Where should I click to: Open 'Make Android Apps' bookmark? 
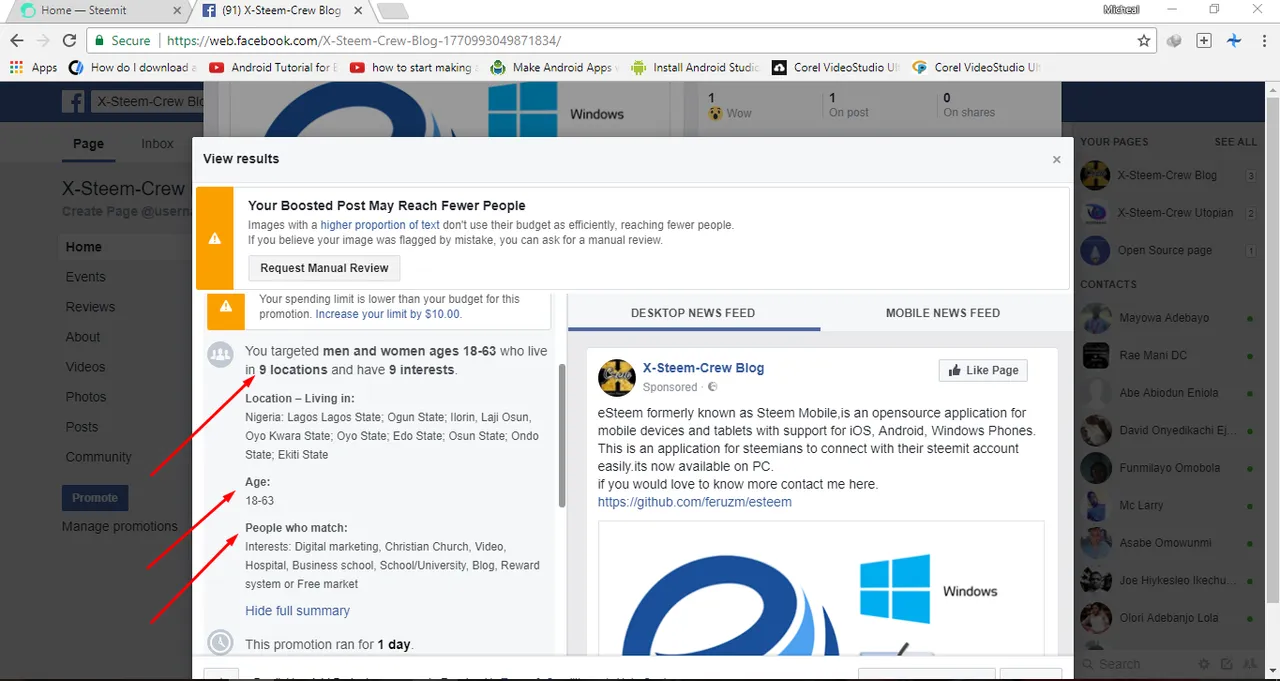pyautogui.click(x=554, y=68)
